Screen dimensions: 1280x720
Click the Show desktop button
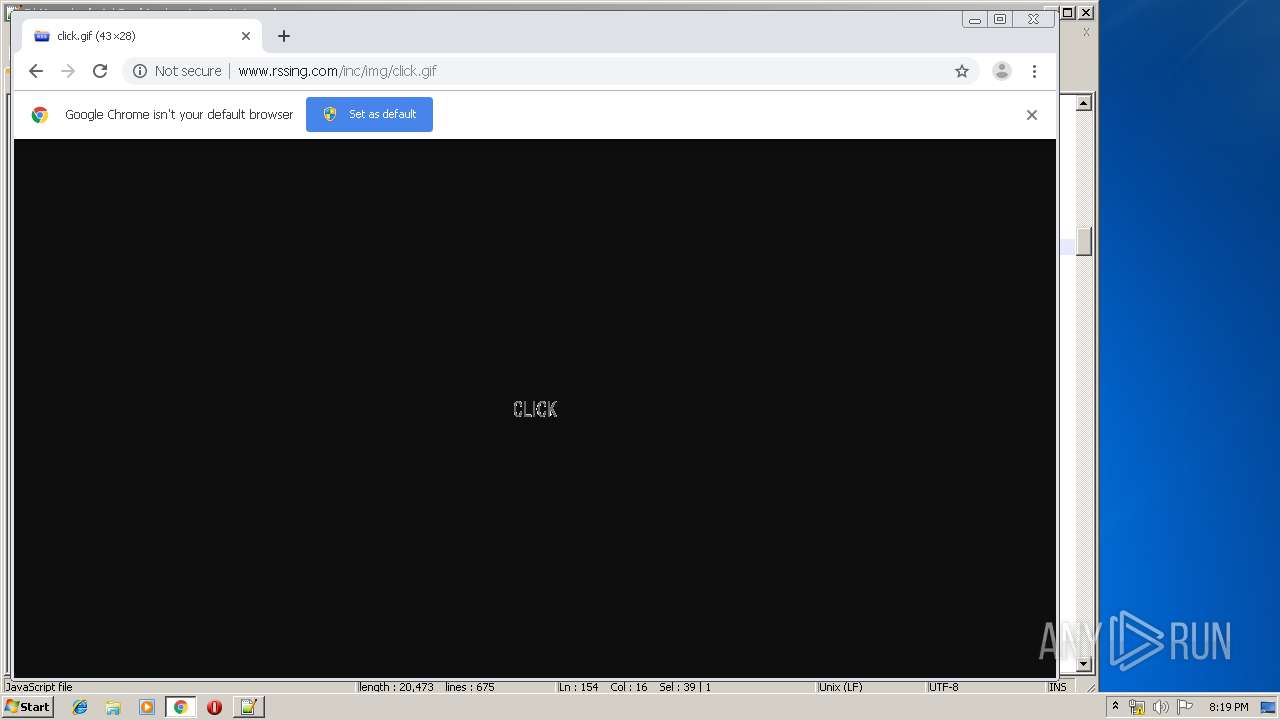[x=1268, y=707]
